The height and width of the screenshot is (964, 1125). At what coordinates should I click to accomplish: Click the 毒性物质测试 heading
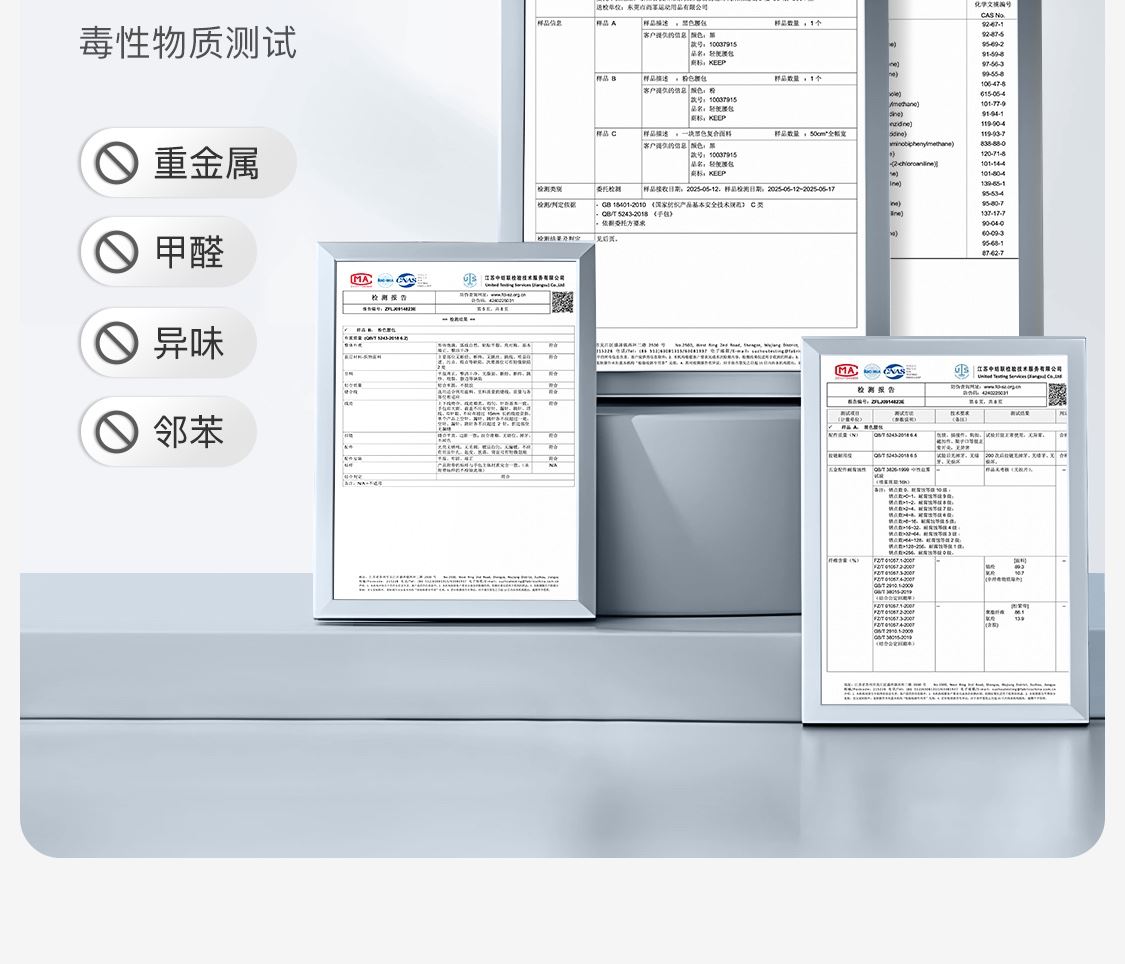tap(188, 43)
